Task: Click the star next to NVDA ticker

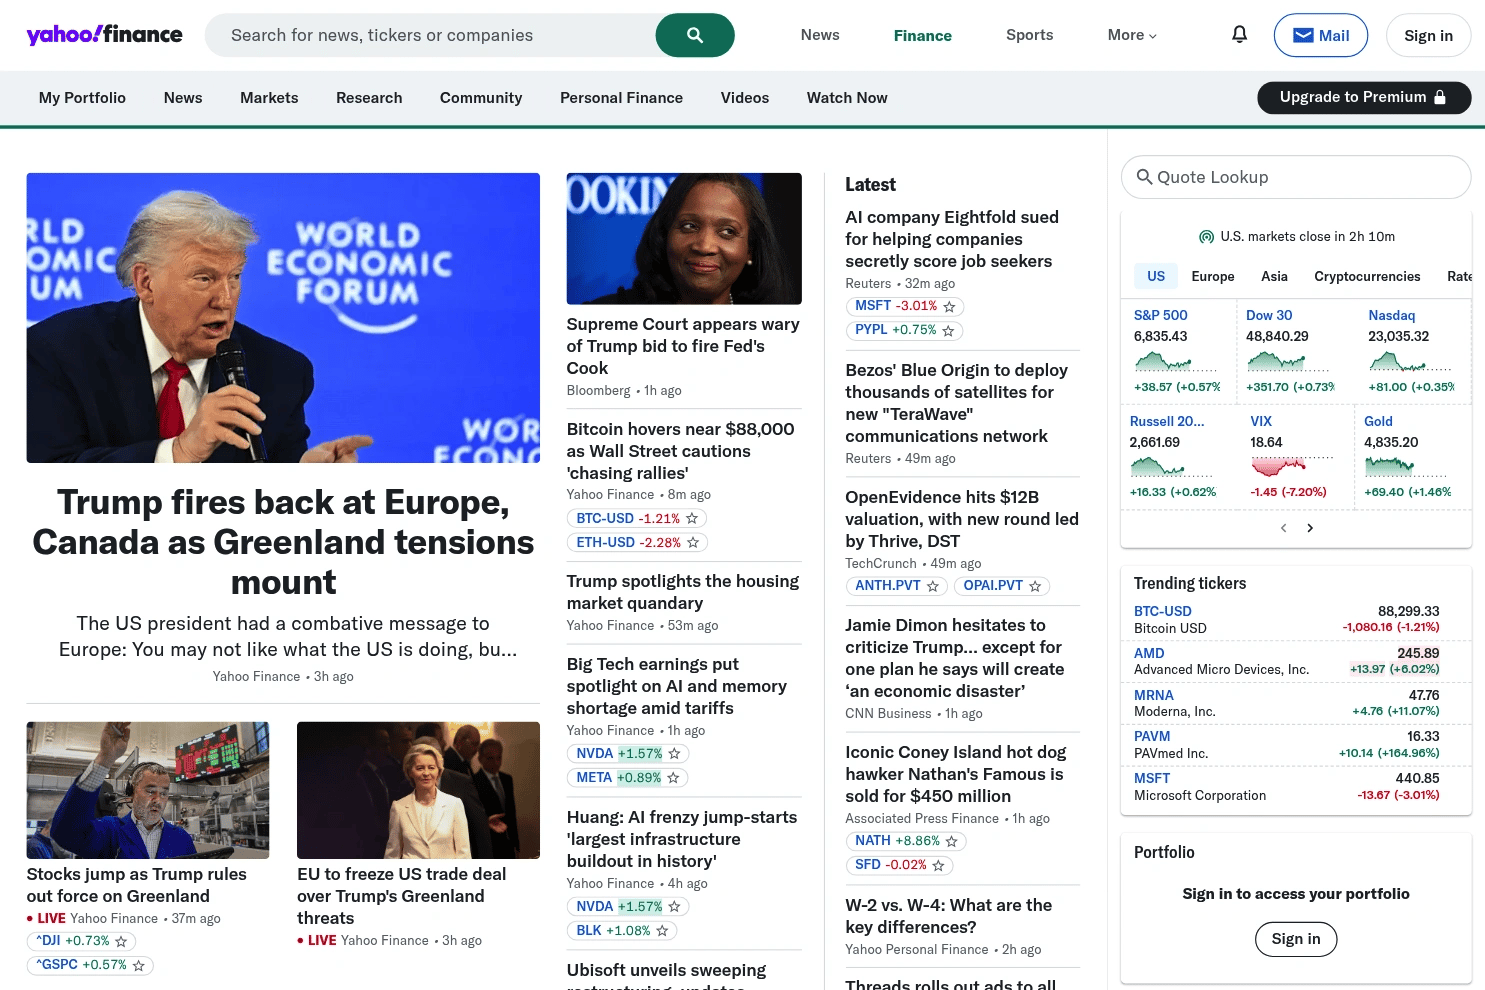Action: (x=675, y=753)
